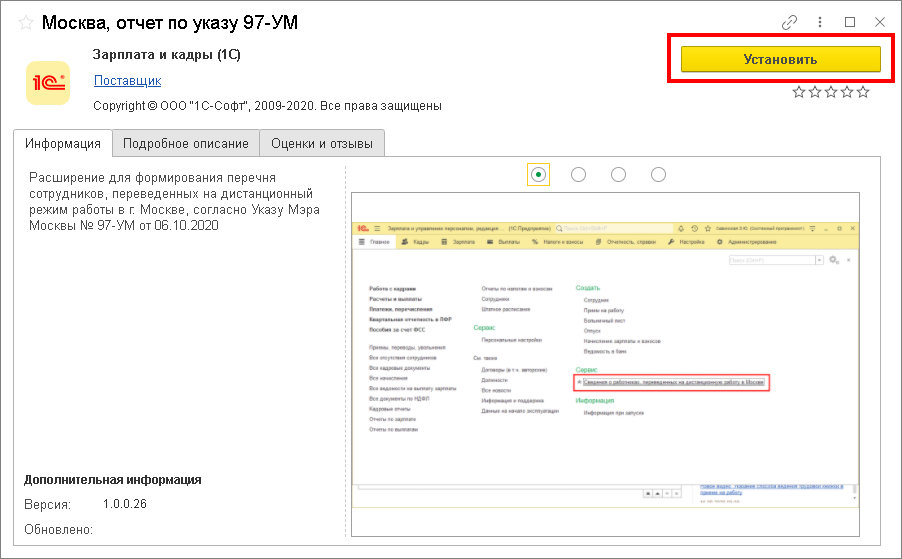Click the Обновлено label
The height and width of the screenshot is (559, 902).
click(58, 530)
